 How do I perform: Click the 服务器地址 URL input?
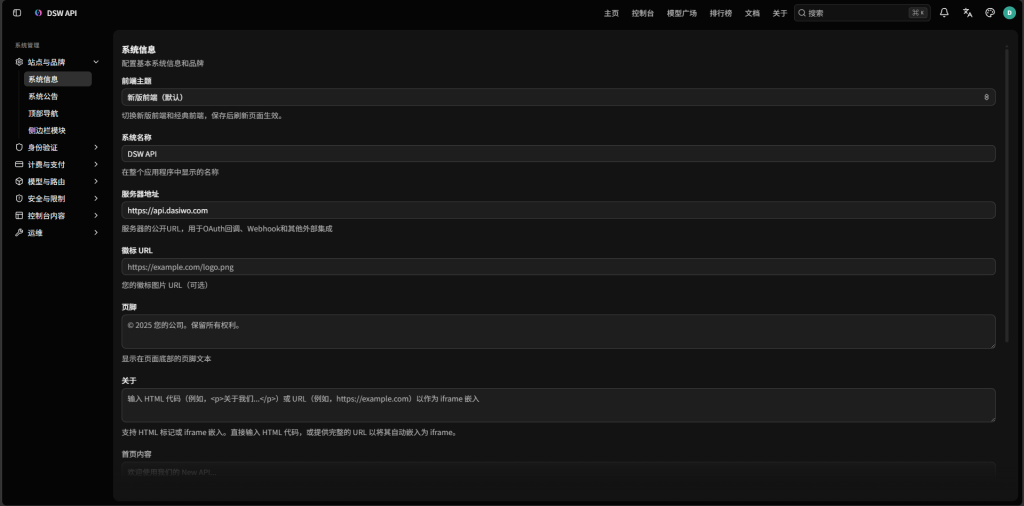pos(558,210)
